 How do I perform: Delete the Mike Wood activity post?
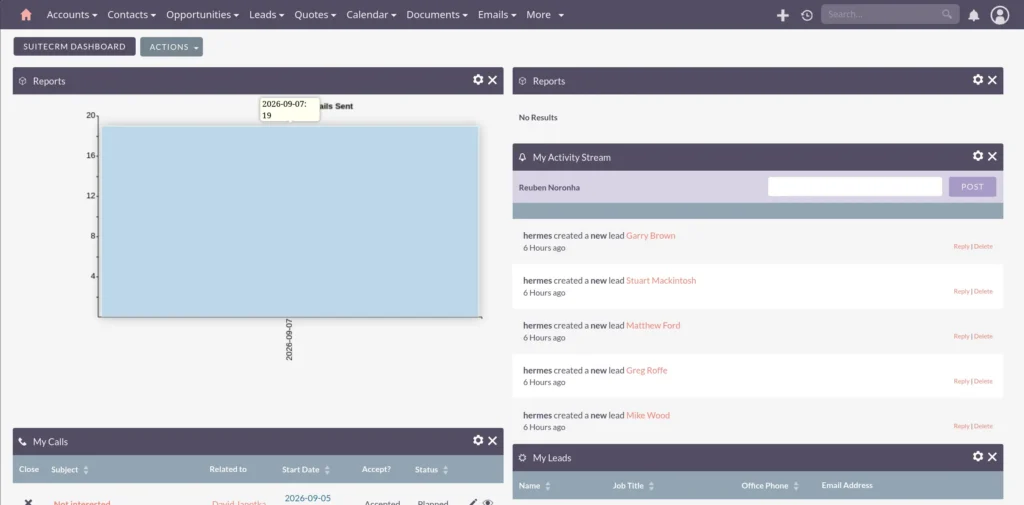click(x=983, y=426)
